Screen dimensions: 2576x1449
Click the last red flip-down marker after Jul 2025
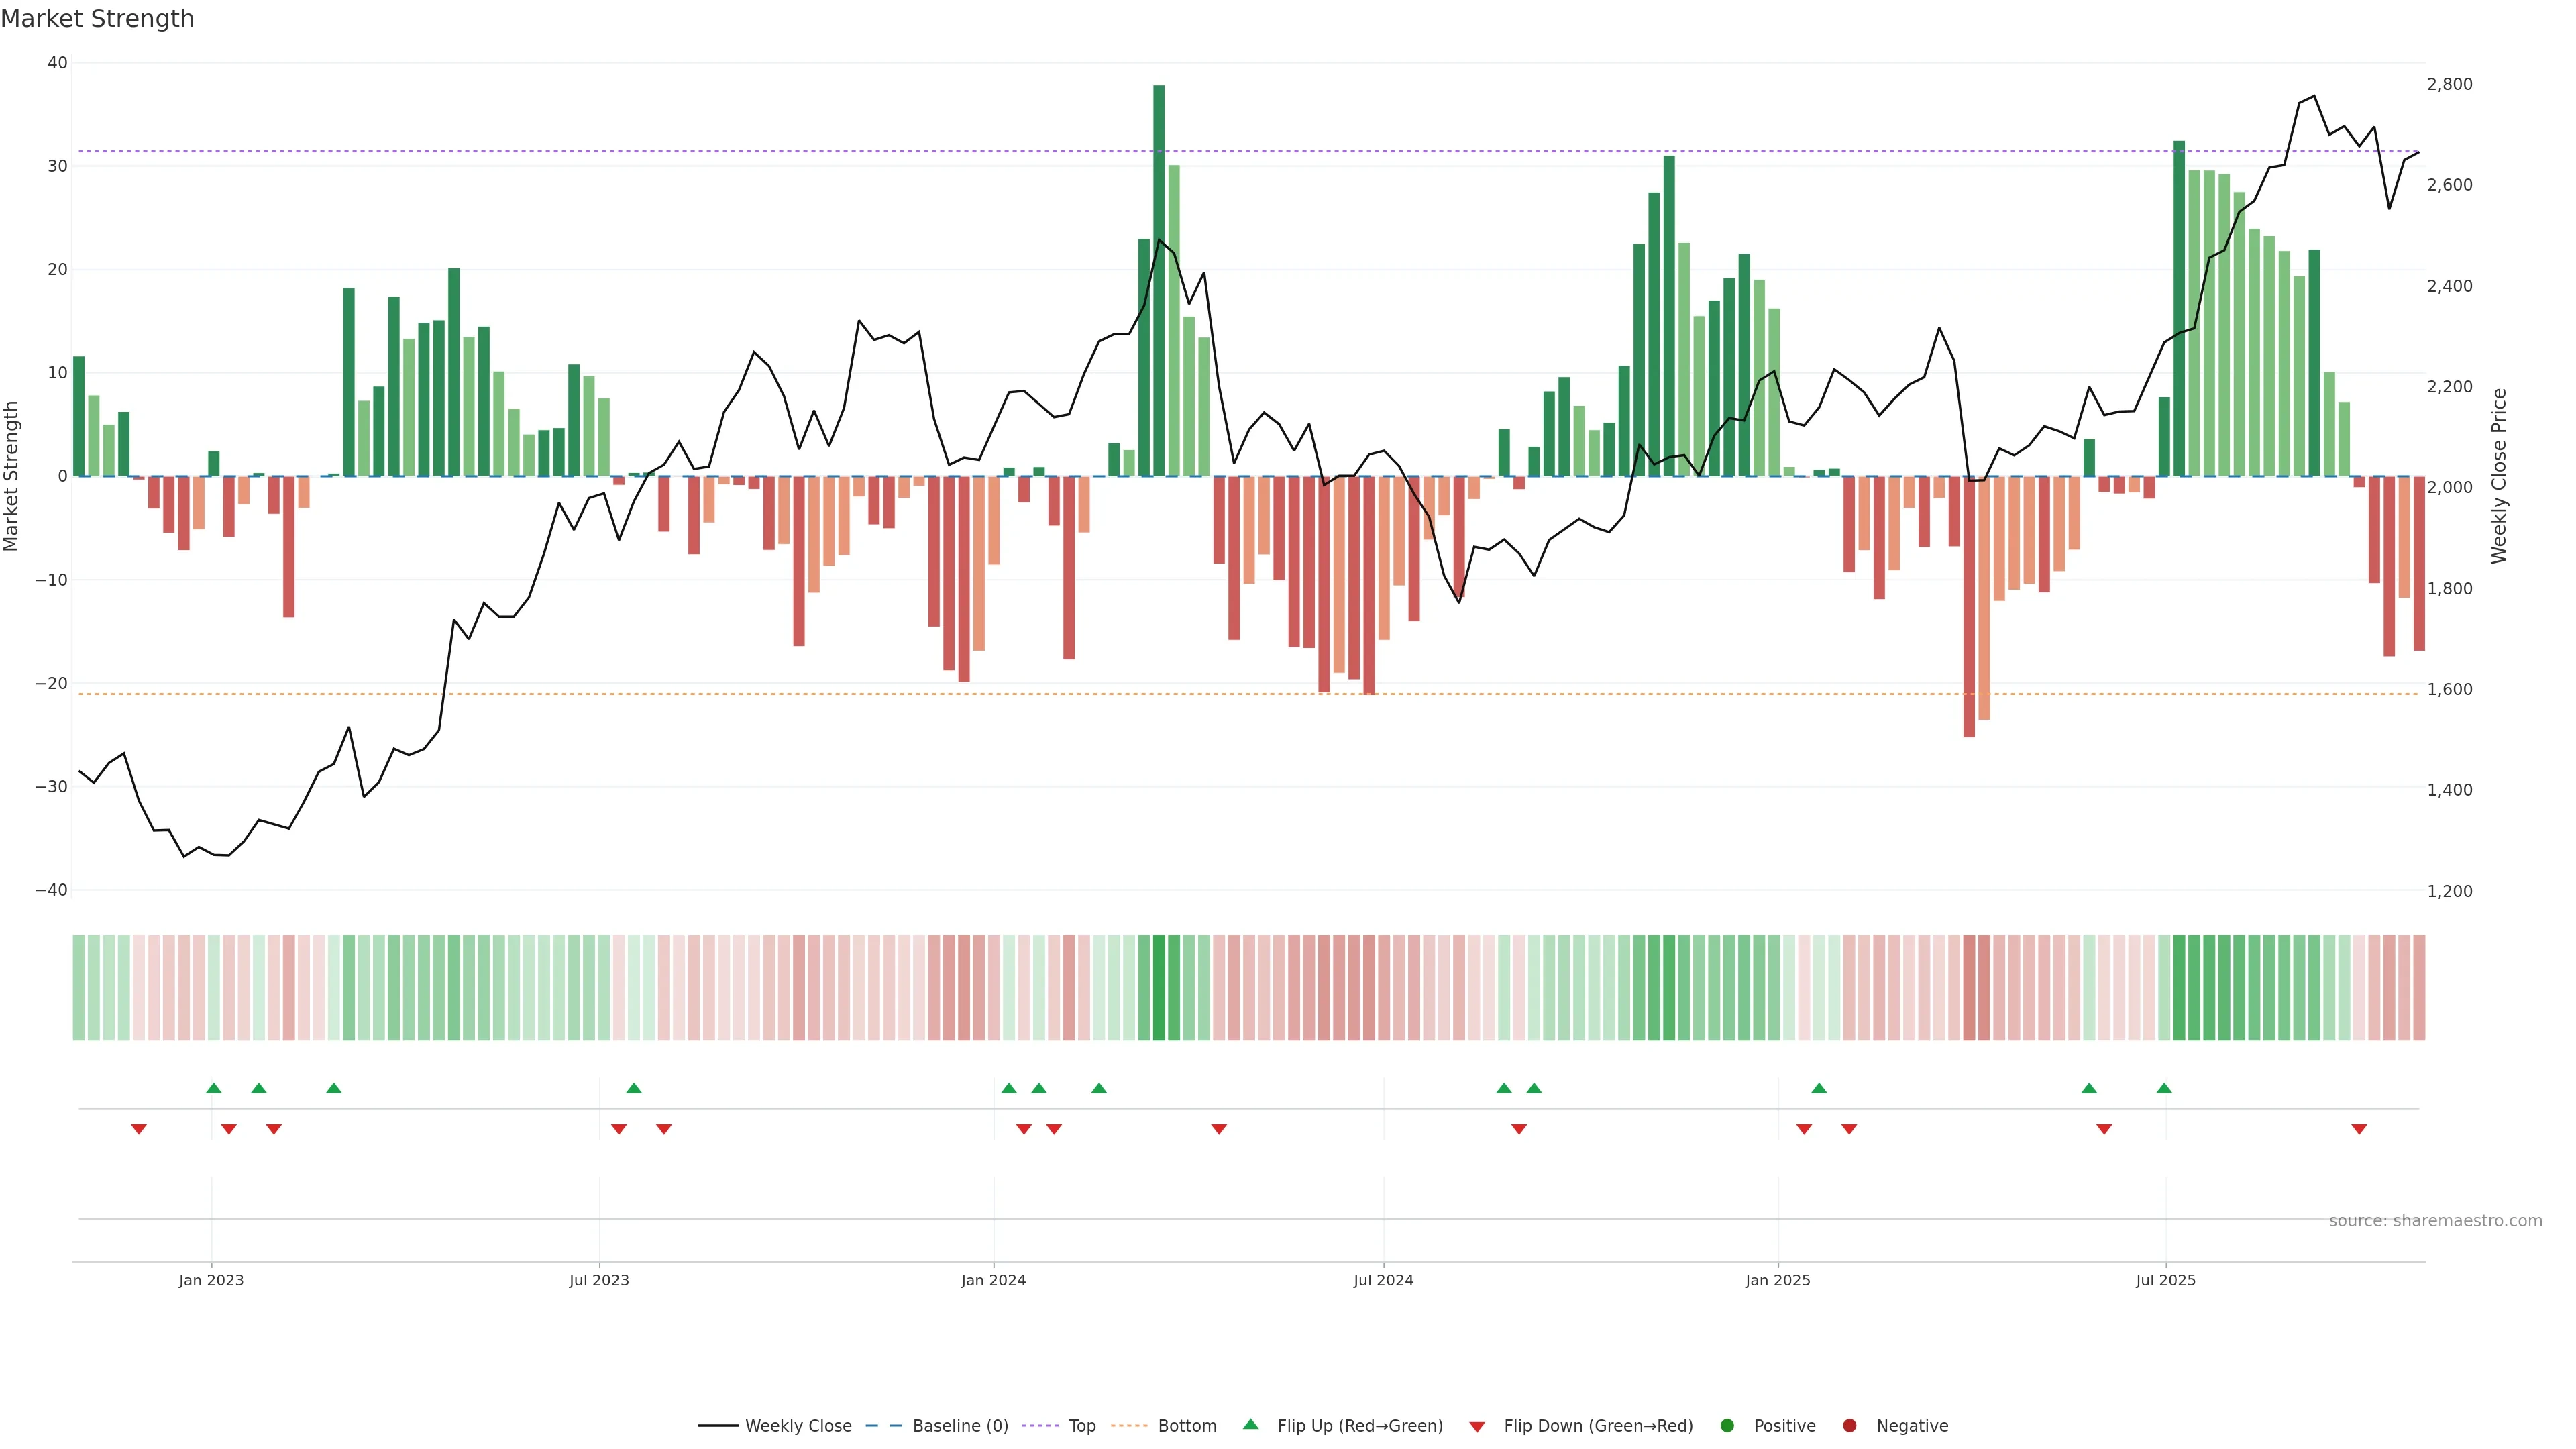click(2359, 1129)
